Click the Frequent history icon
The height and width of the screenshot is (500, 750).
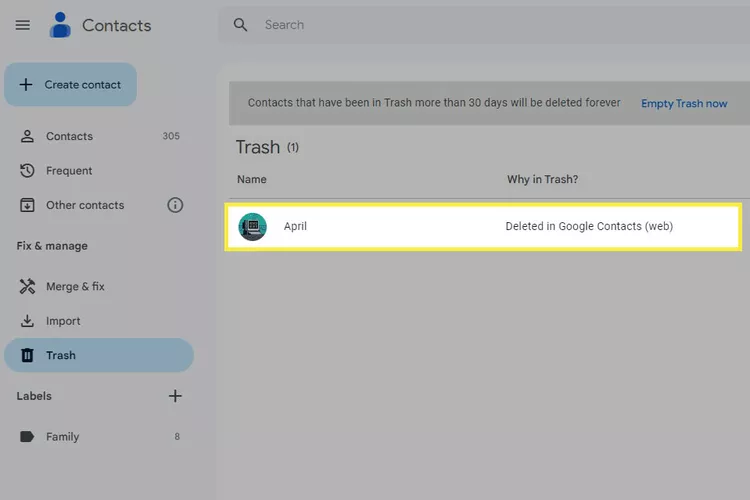tap(27, 171)
